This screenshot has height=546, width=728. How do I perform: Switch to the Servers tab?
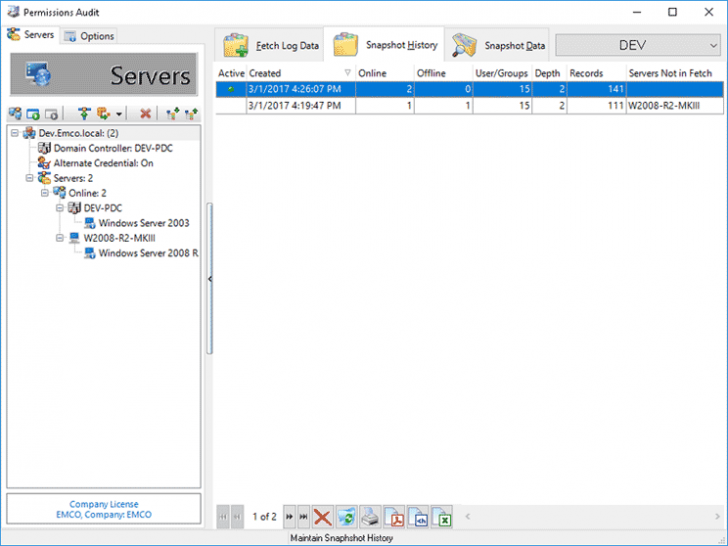(x=31, y=35)
